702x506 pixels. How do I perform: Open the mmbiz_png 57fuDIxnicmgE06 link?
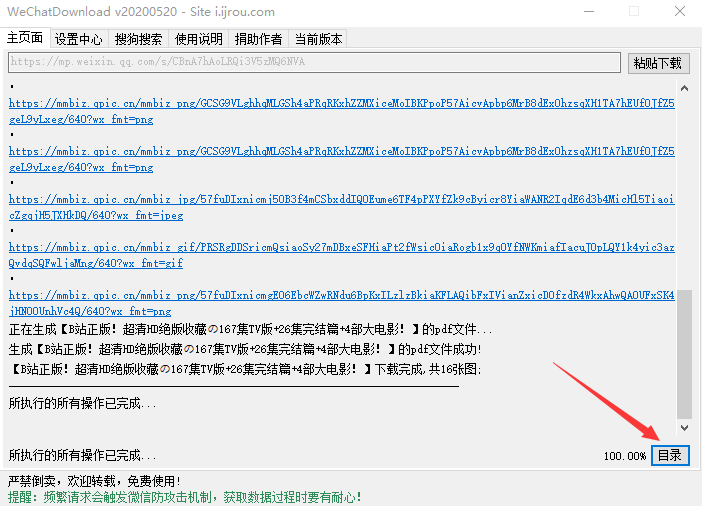(x=341, y=303)
